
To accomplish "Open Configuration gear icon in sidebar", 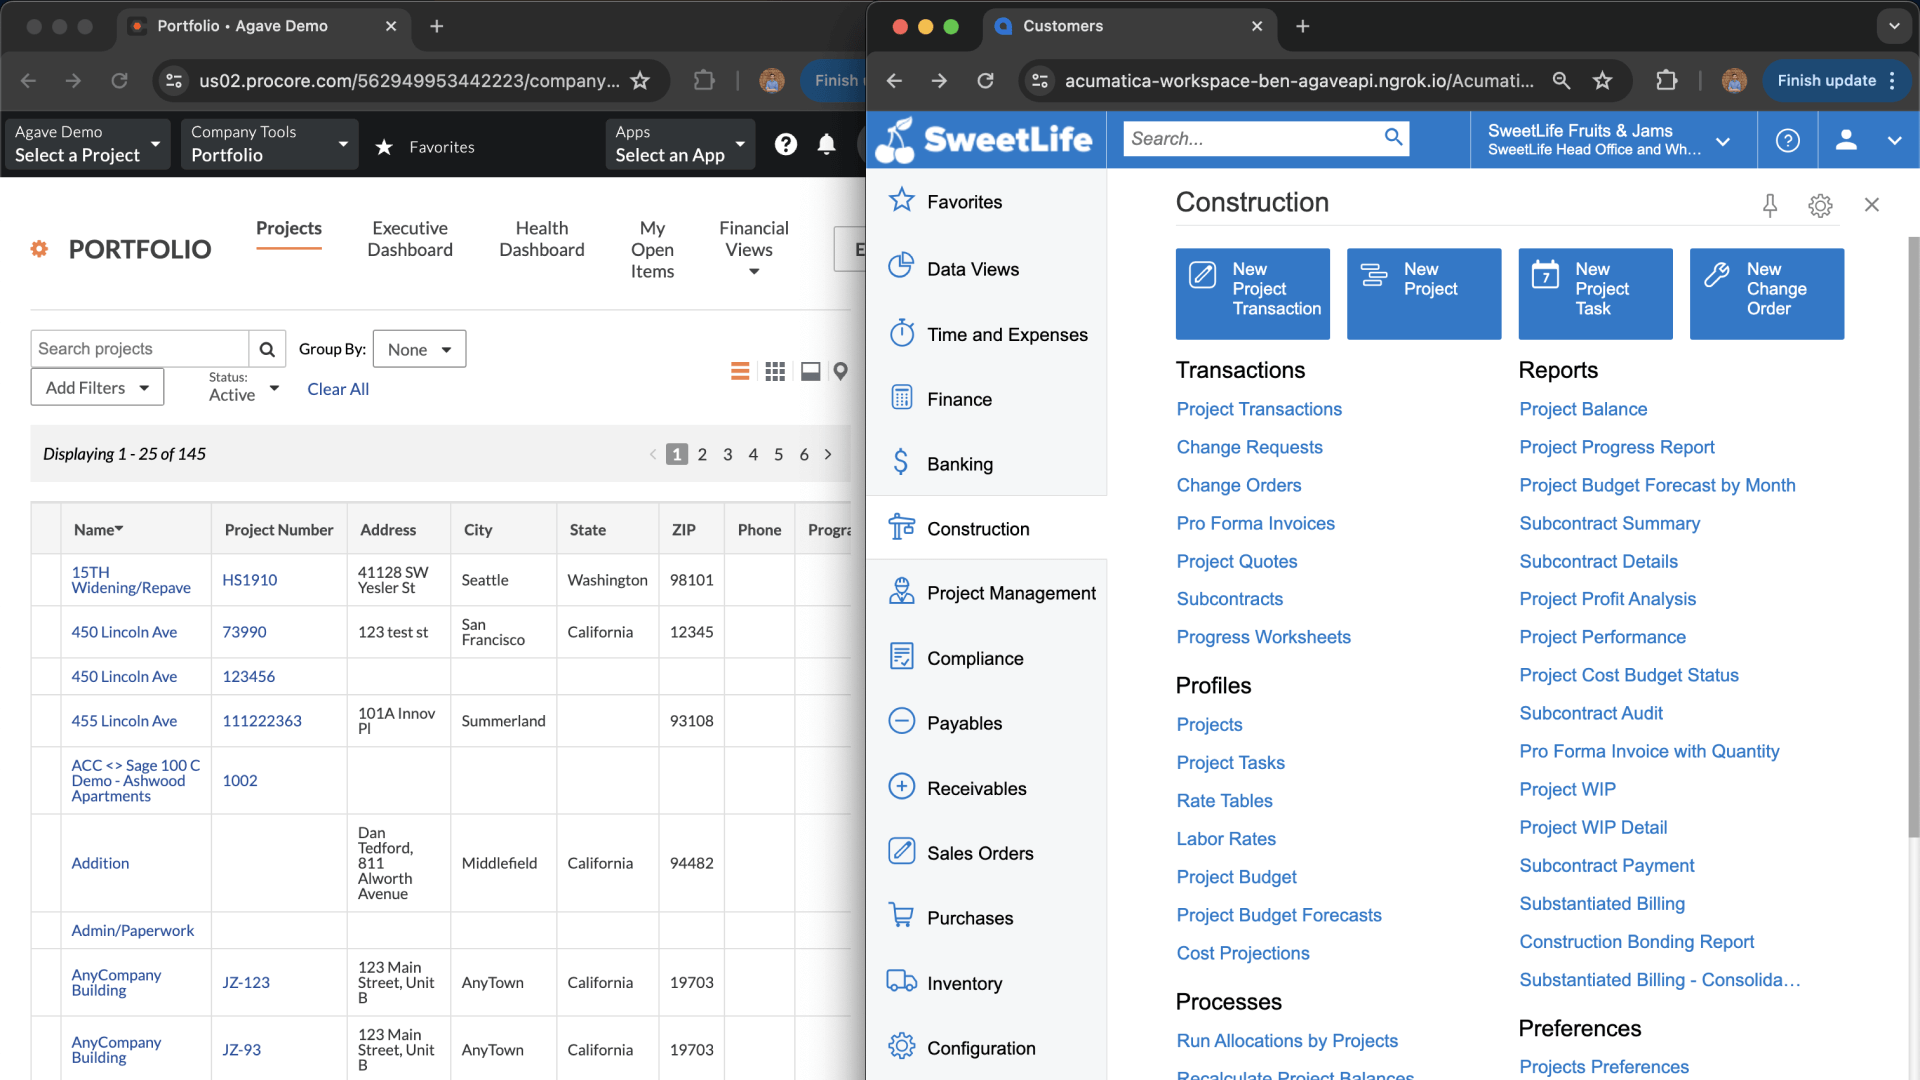I will coord(901,1047).
